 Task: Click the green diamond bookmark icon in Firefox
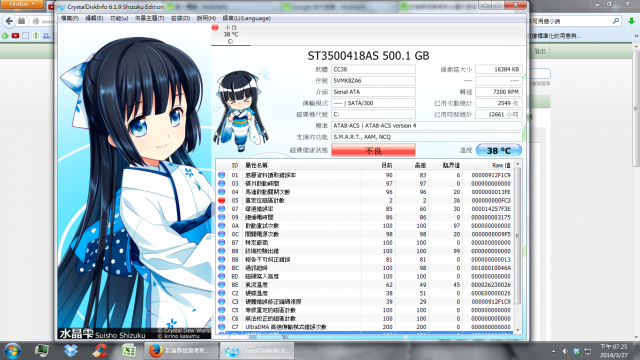[x=5, y=36]
